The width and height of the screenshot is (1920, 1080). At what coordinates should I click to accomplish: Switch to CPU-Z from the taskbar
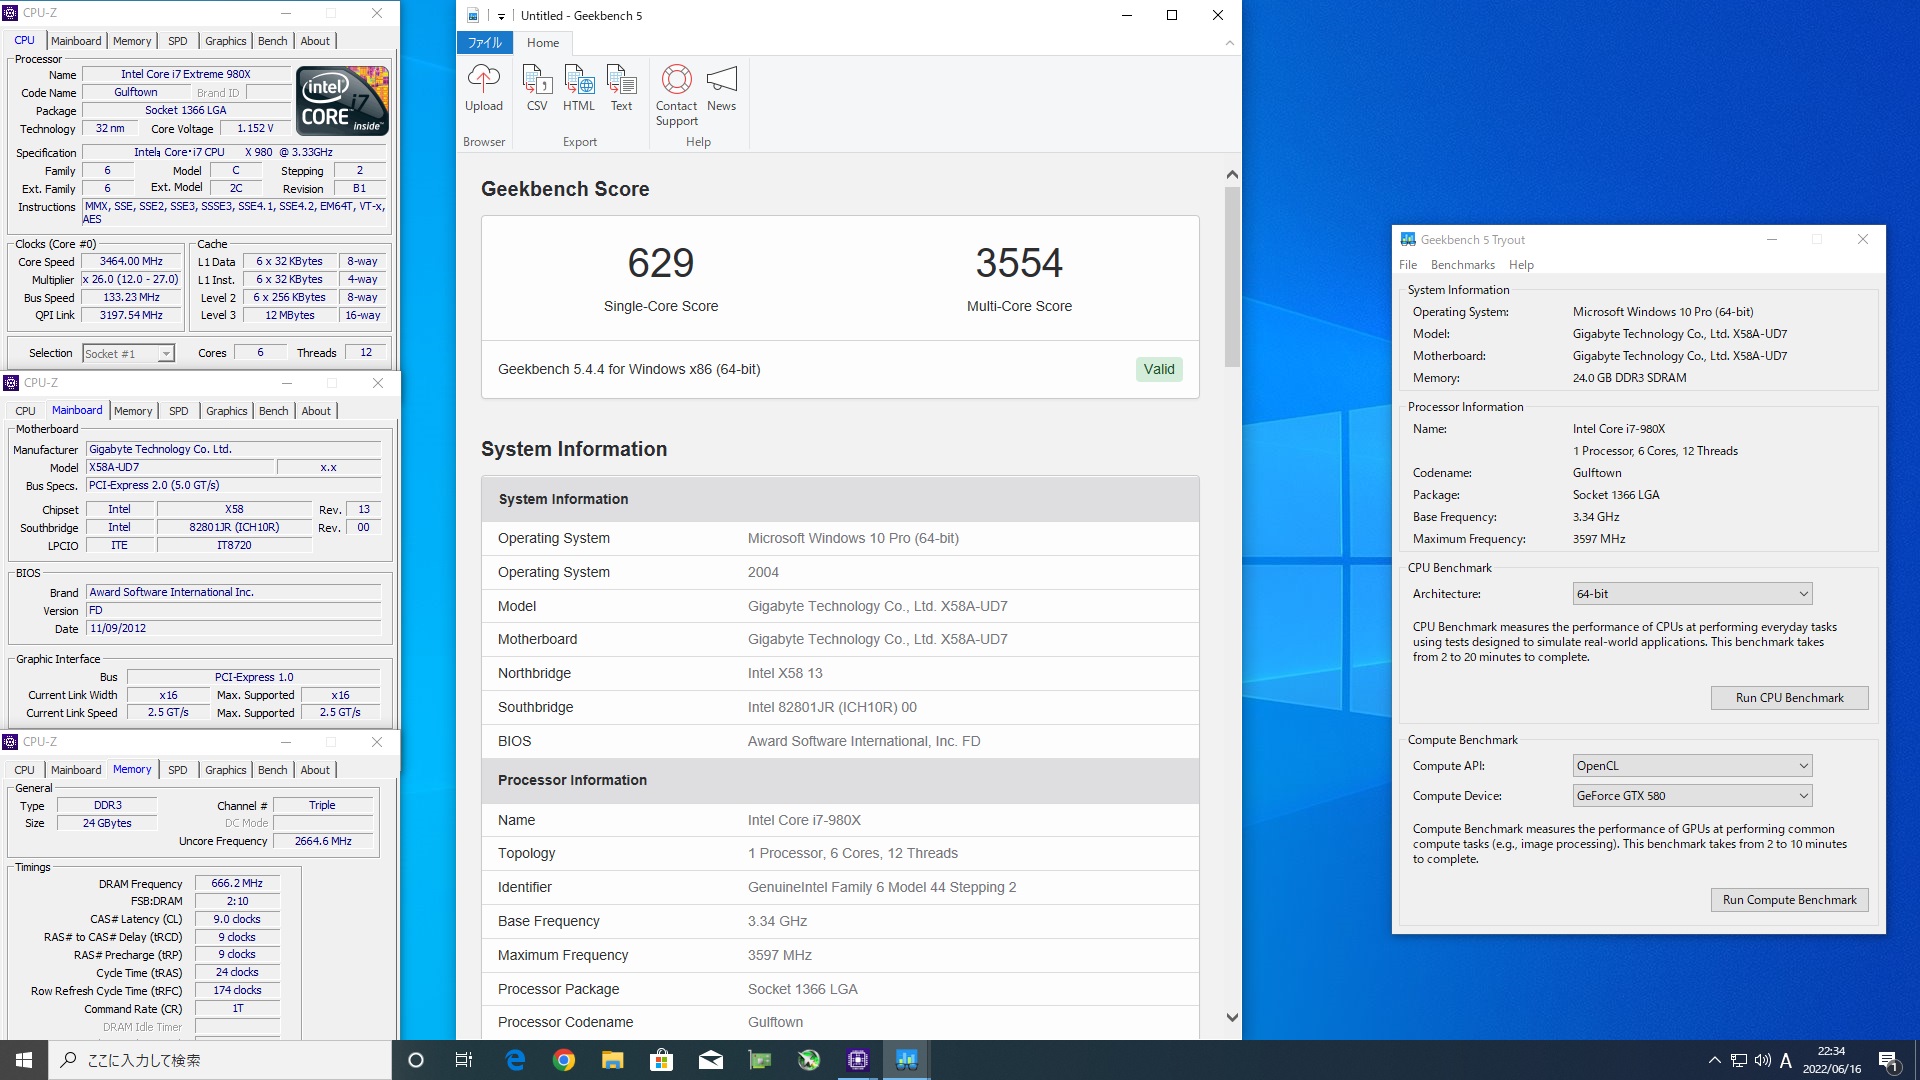(857, 1060)
